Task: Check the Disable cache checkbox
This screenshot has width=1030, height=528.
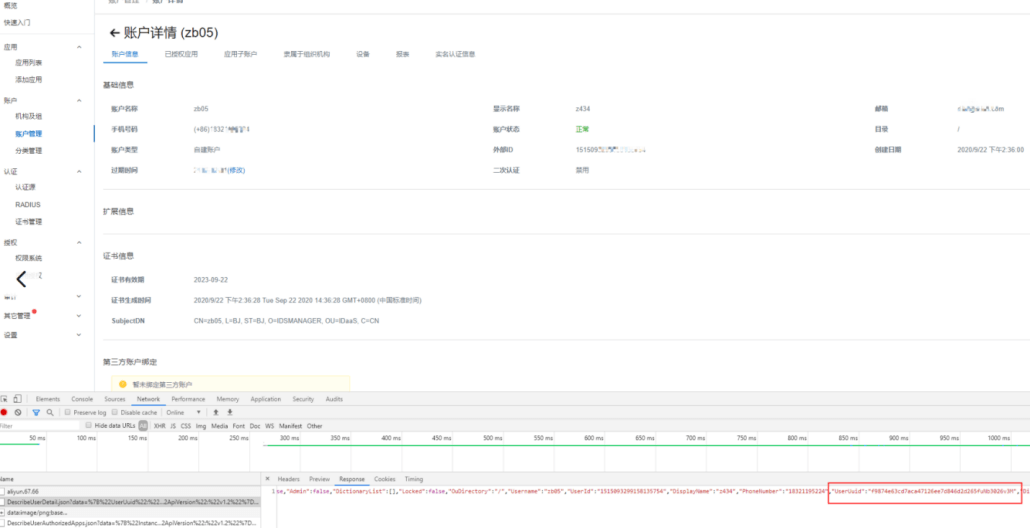Action: 115,412
